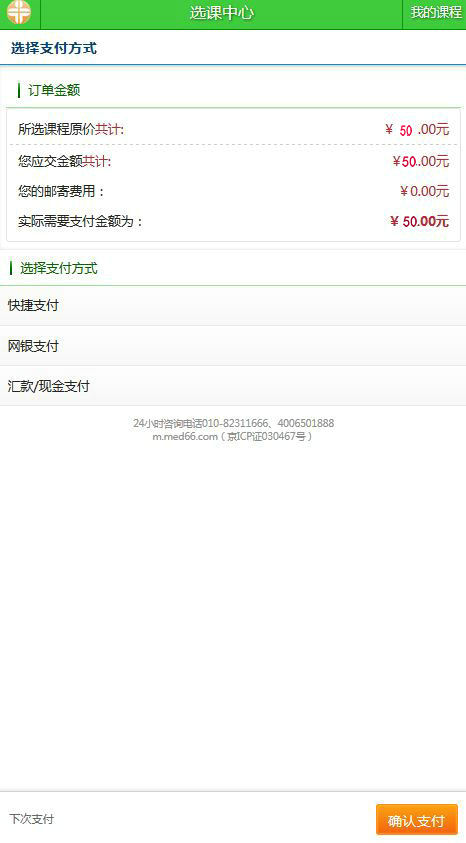Click the 所选课程原价共计 row label
The height and width of the screenshot is (843, 466).
point(71,130)
